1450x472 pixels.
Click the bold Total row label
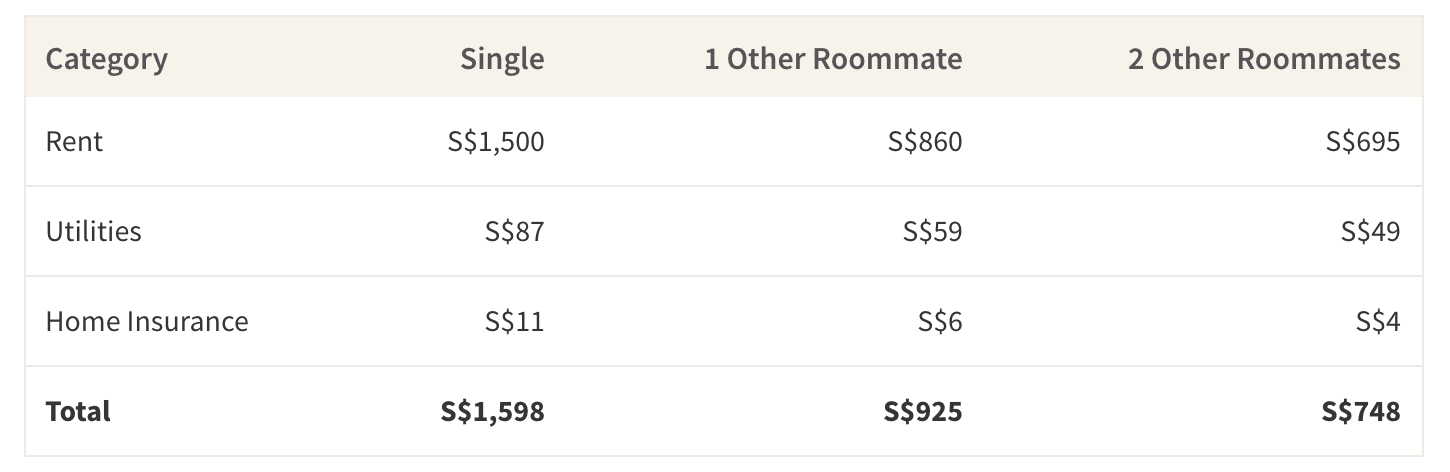click(78, 411)
